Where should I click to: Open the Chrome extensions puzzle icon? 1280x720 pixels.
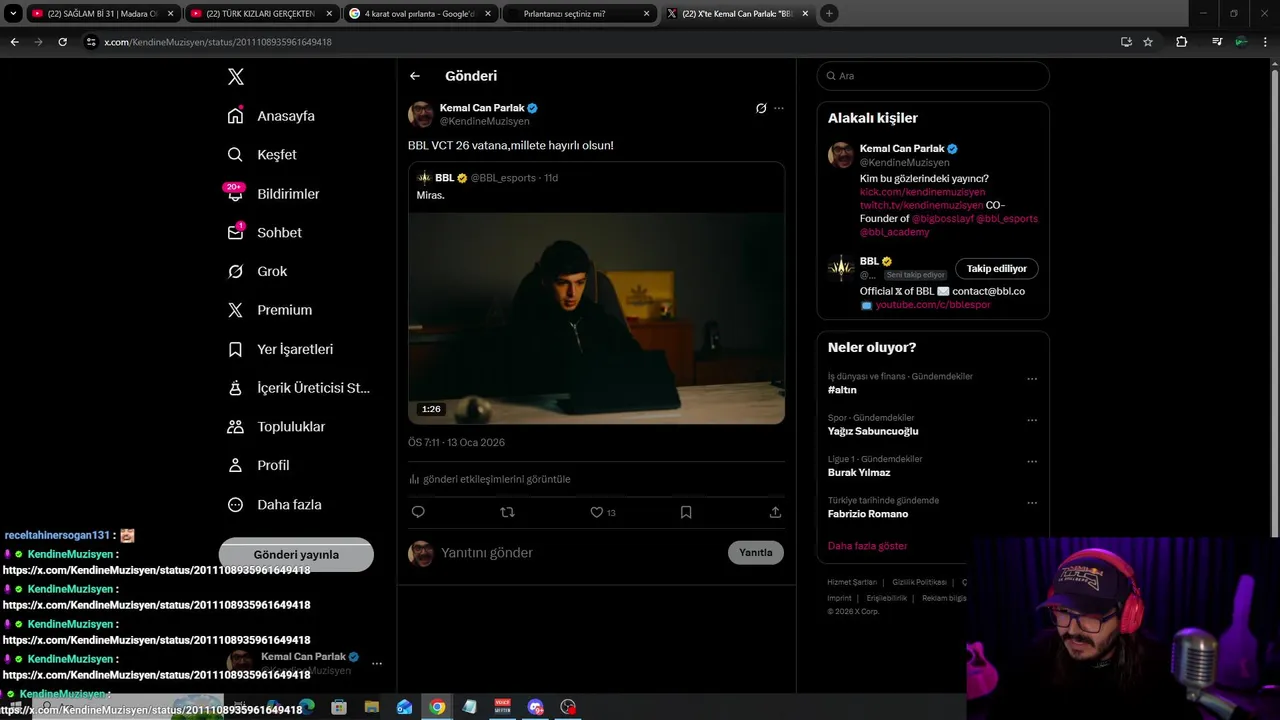(x=1181, y=42)
